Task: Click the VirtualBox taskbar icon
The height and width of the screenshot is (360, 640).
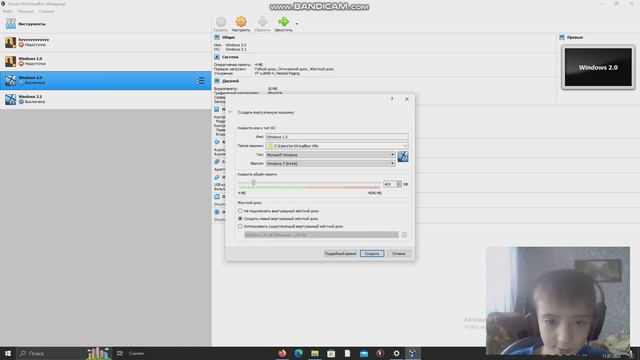Action: click(412, 353)
